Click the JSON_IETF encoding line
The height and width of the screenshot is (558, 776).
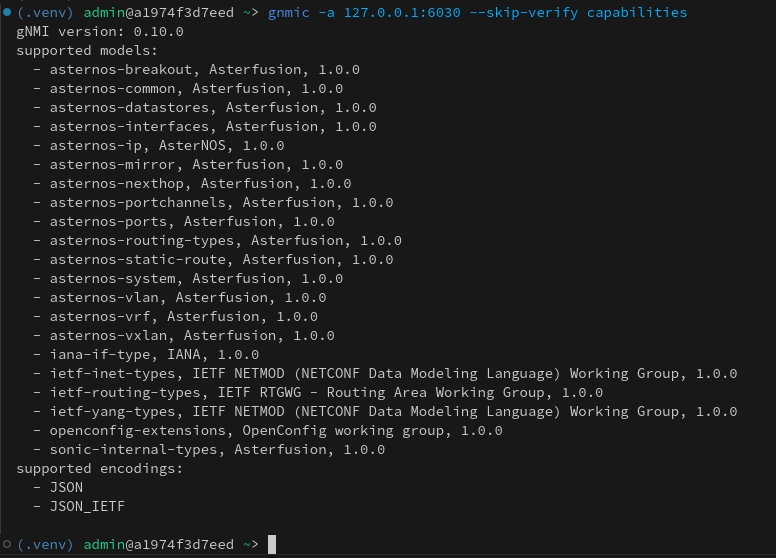point(87,507)
